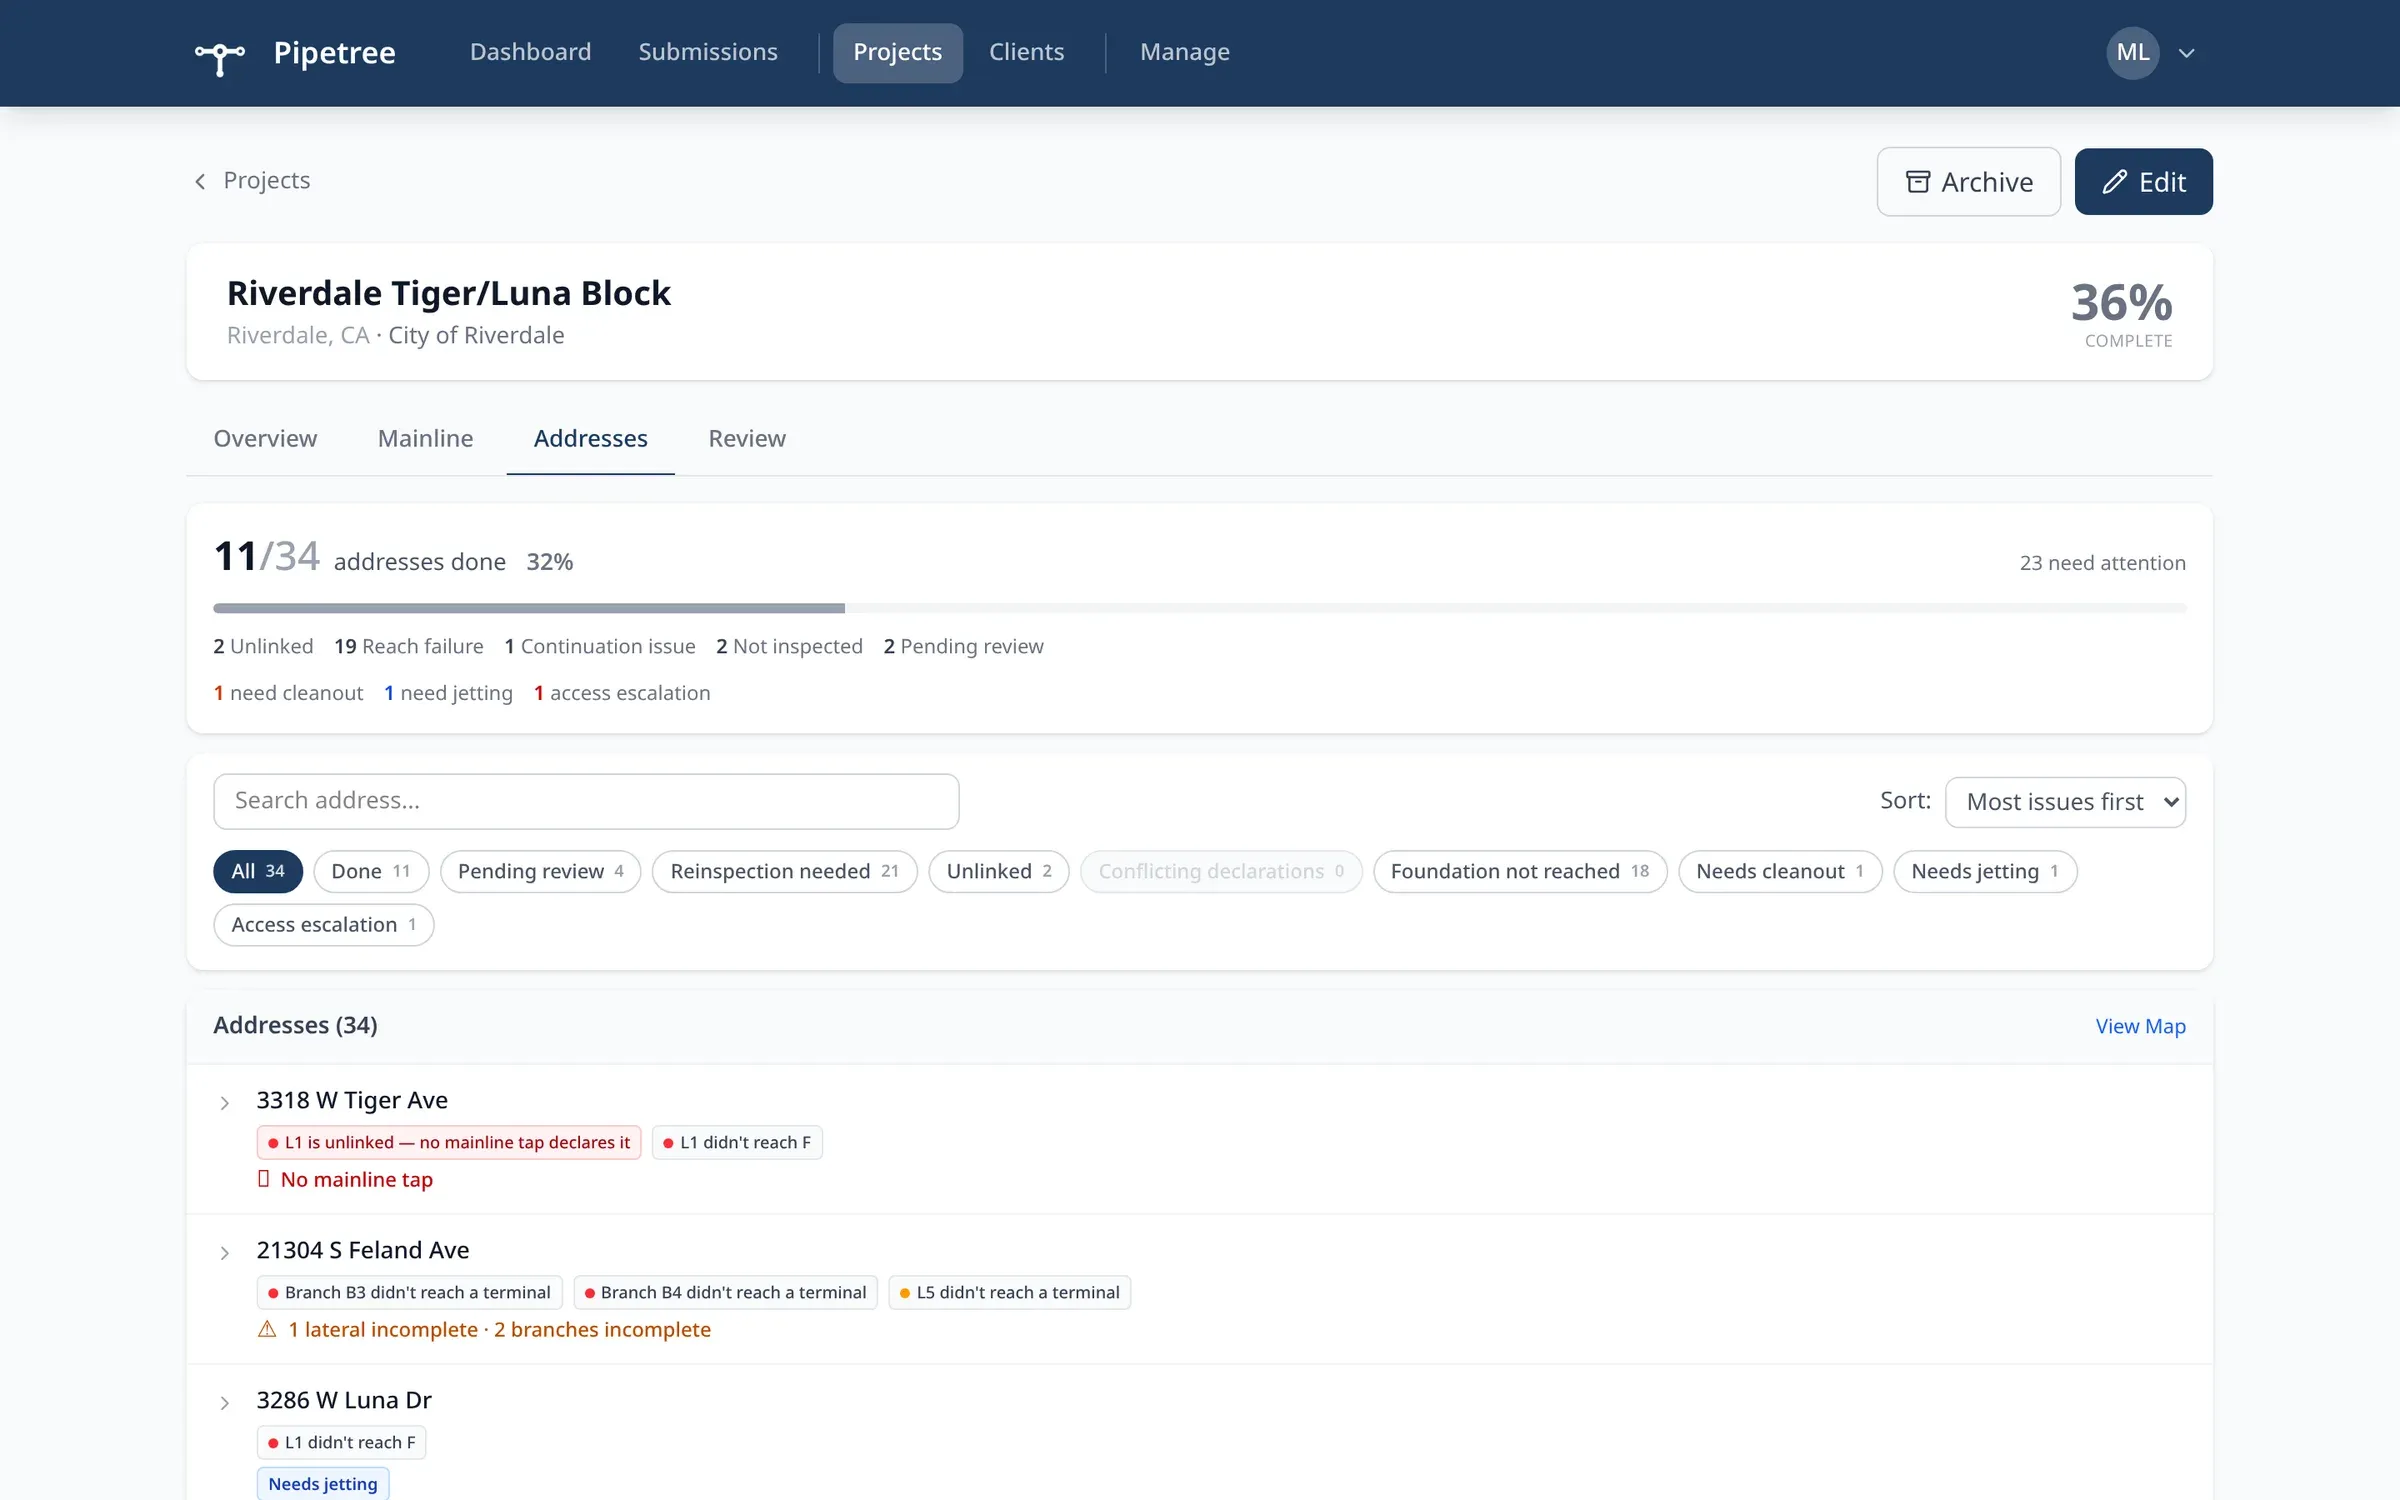Click the Edit button
Screen dimensions: 2400x1500
(2143, 182)
